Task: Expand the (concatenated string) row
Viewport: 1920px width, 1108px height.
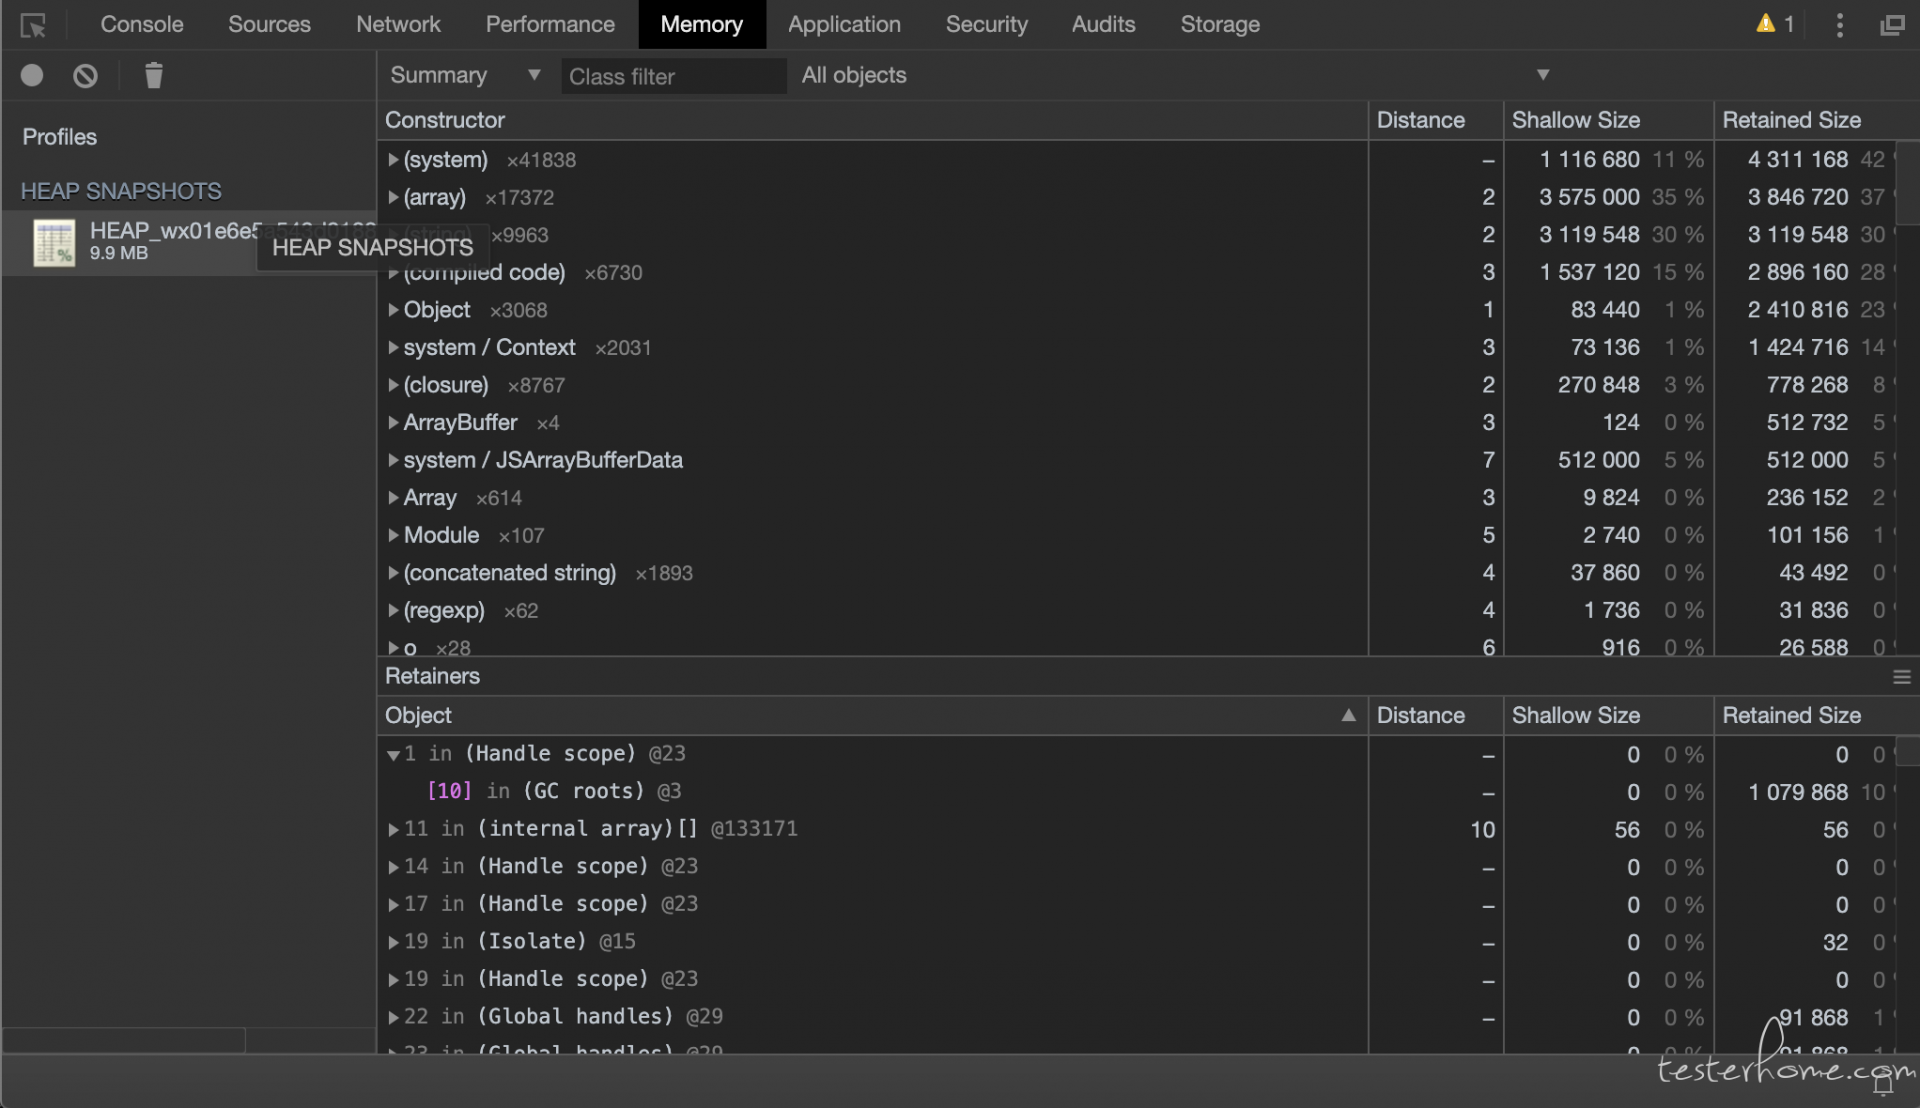Action: tap(393, 572)
